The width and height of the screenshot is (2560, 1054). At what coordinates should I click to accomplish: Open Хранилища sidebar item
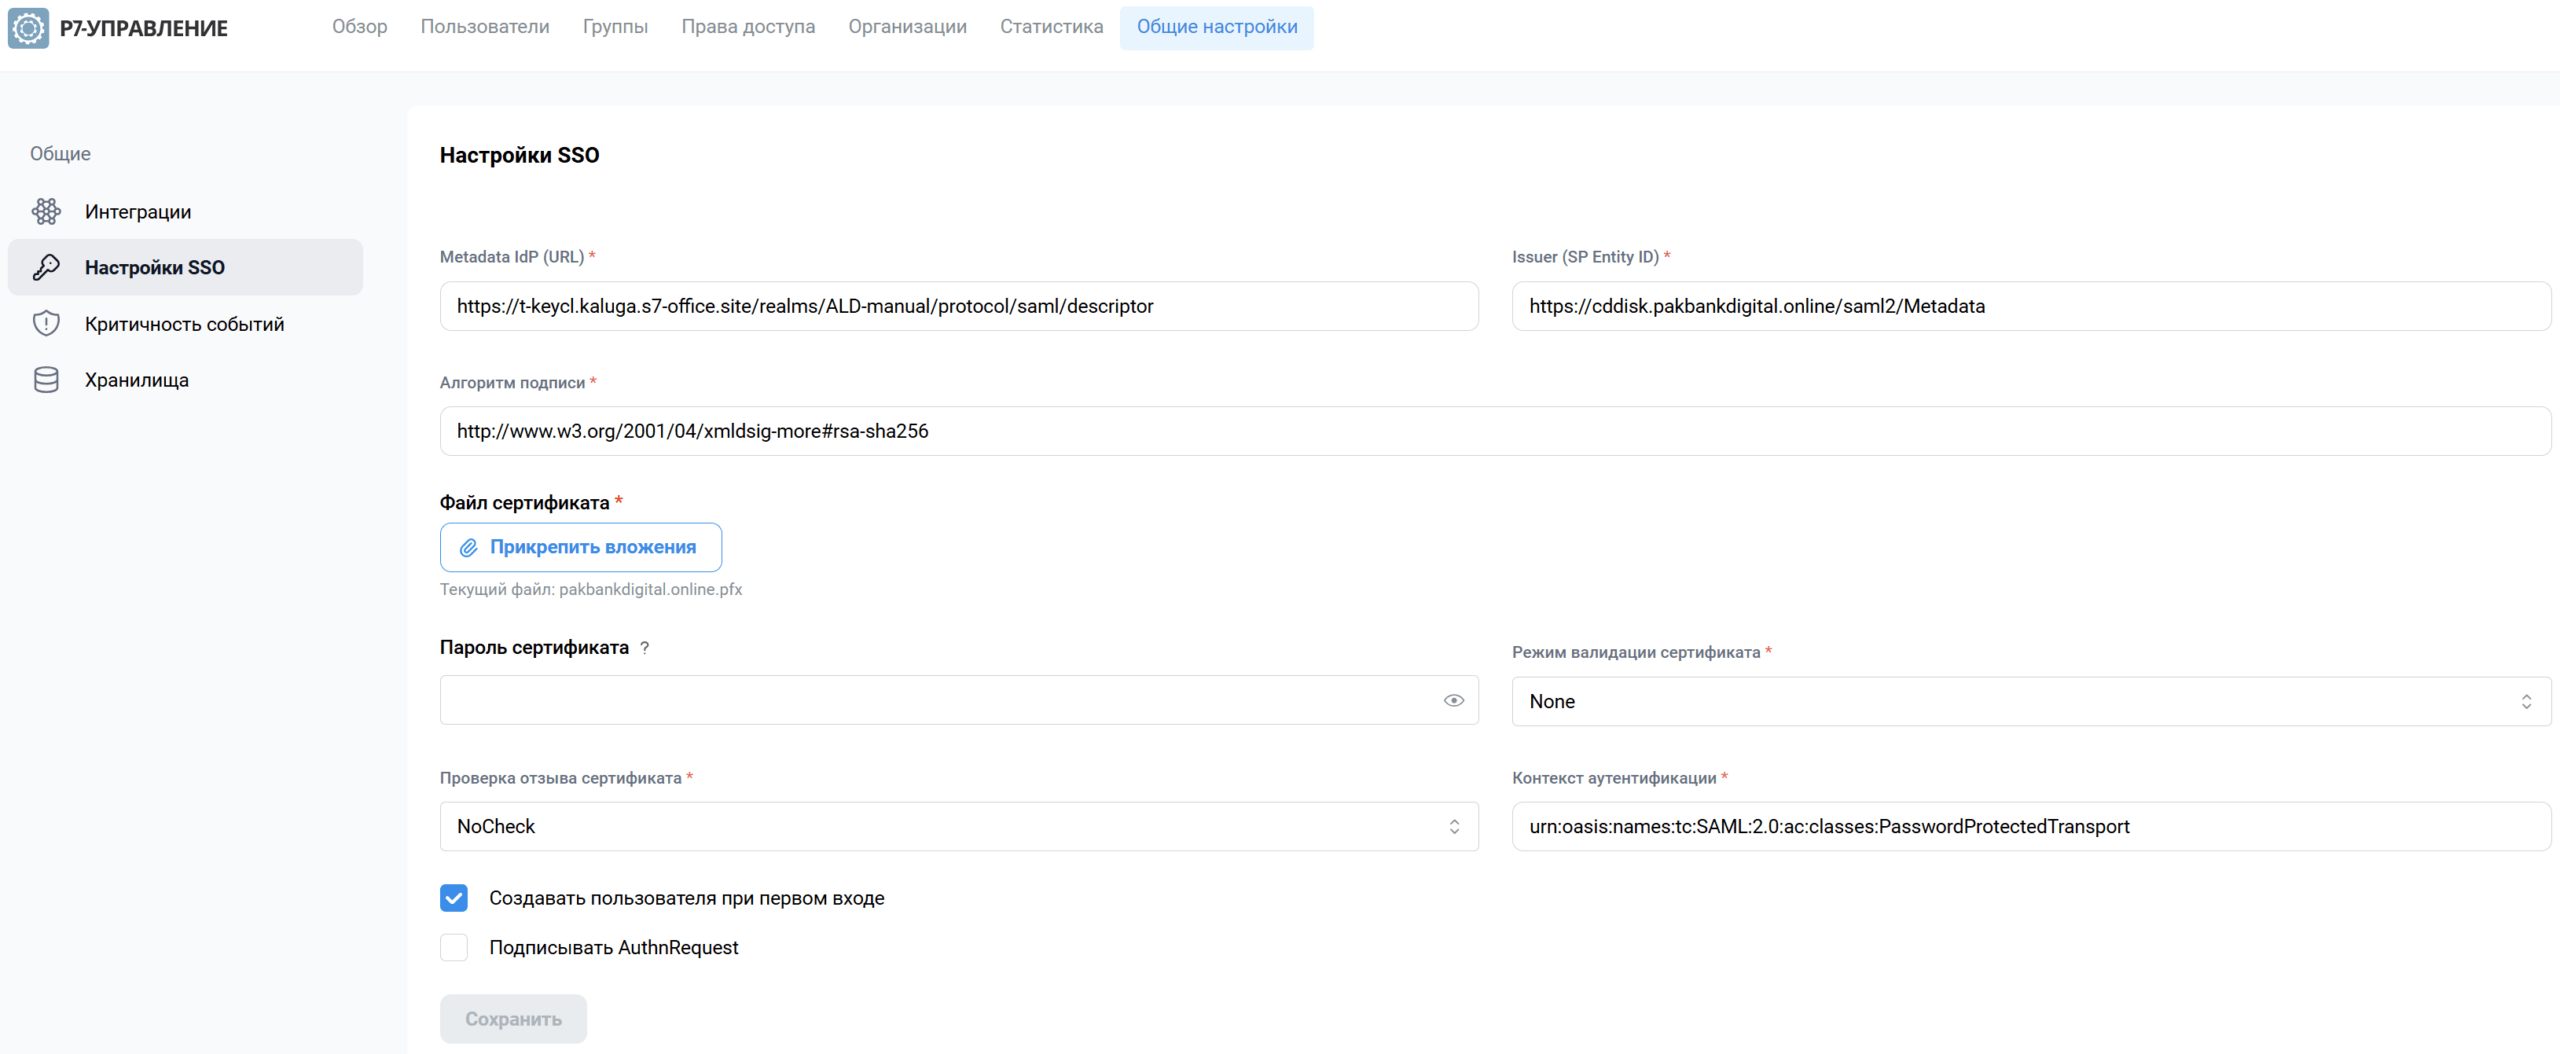coord(185,380)
